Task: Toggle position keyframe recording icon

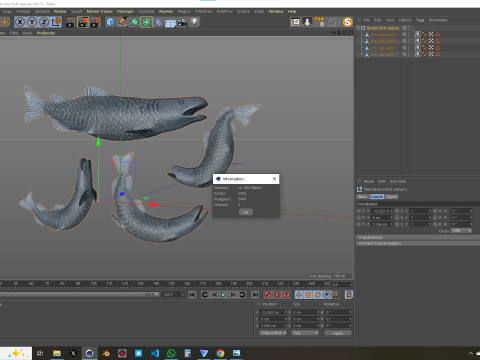Action: (299, 295)
